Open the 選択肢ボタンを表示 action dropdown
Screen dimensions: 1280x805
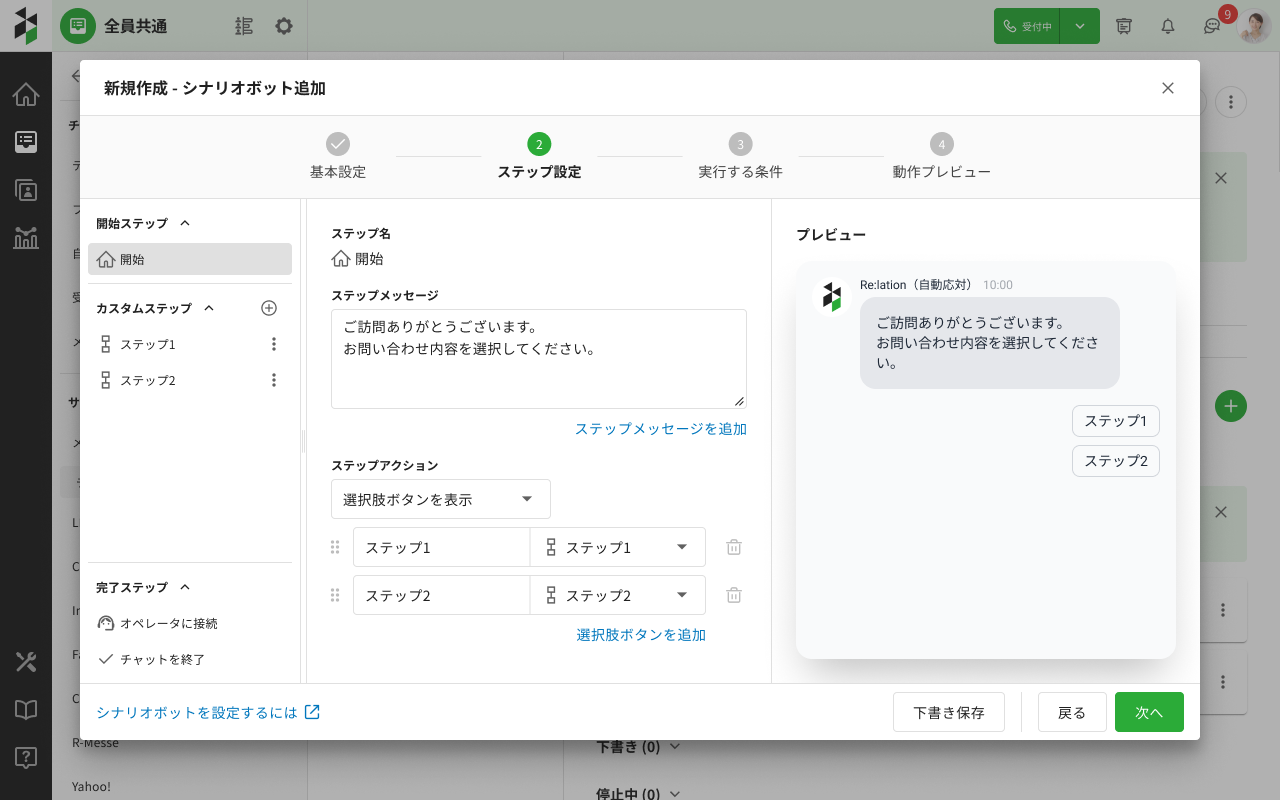(440, 499)
